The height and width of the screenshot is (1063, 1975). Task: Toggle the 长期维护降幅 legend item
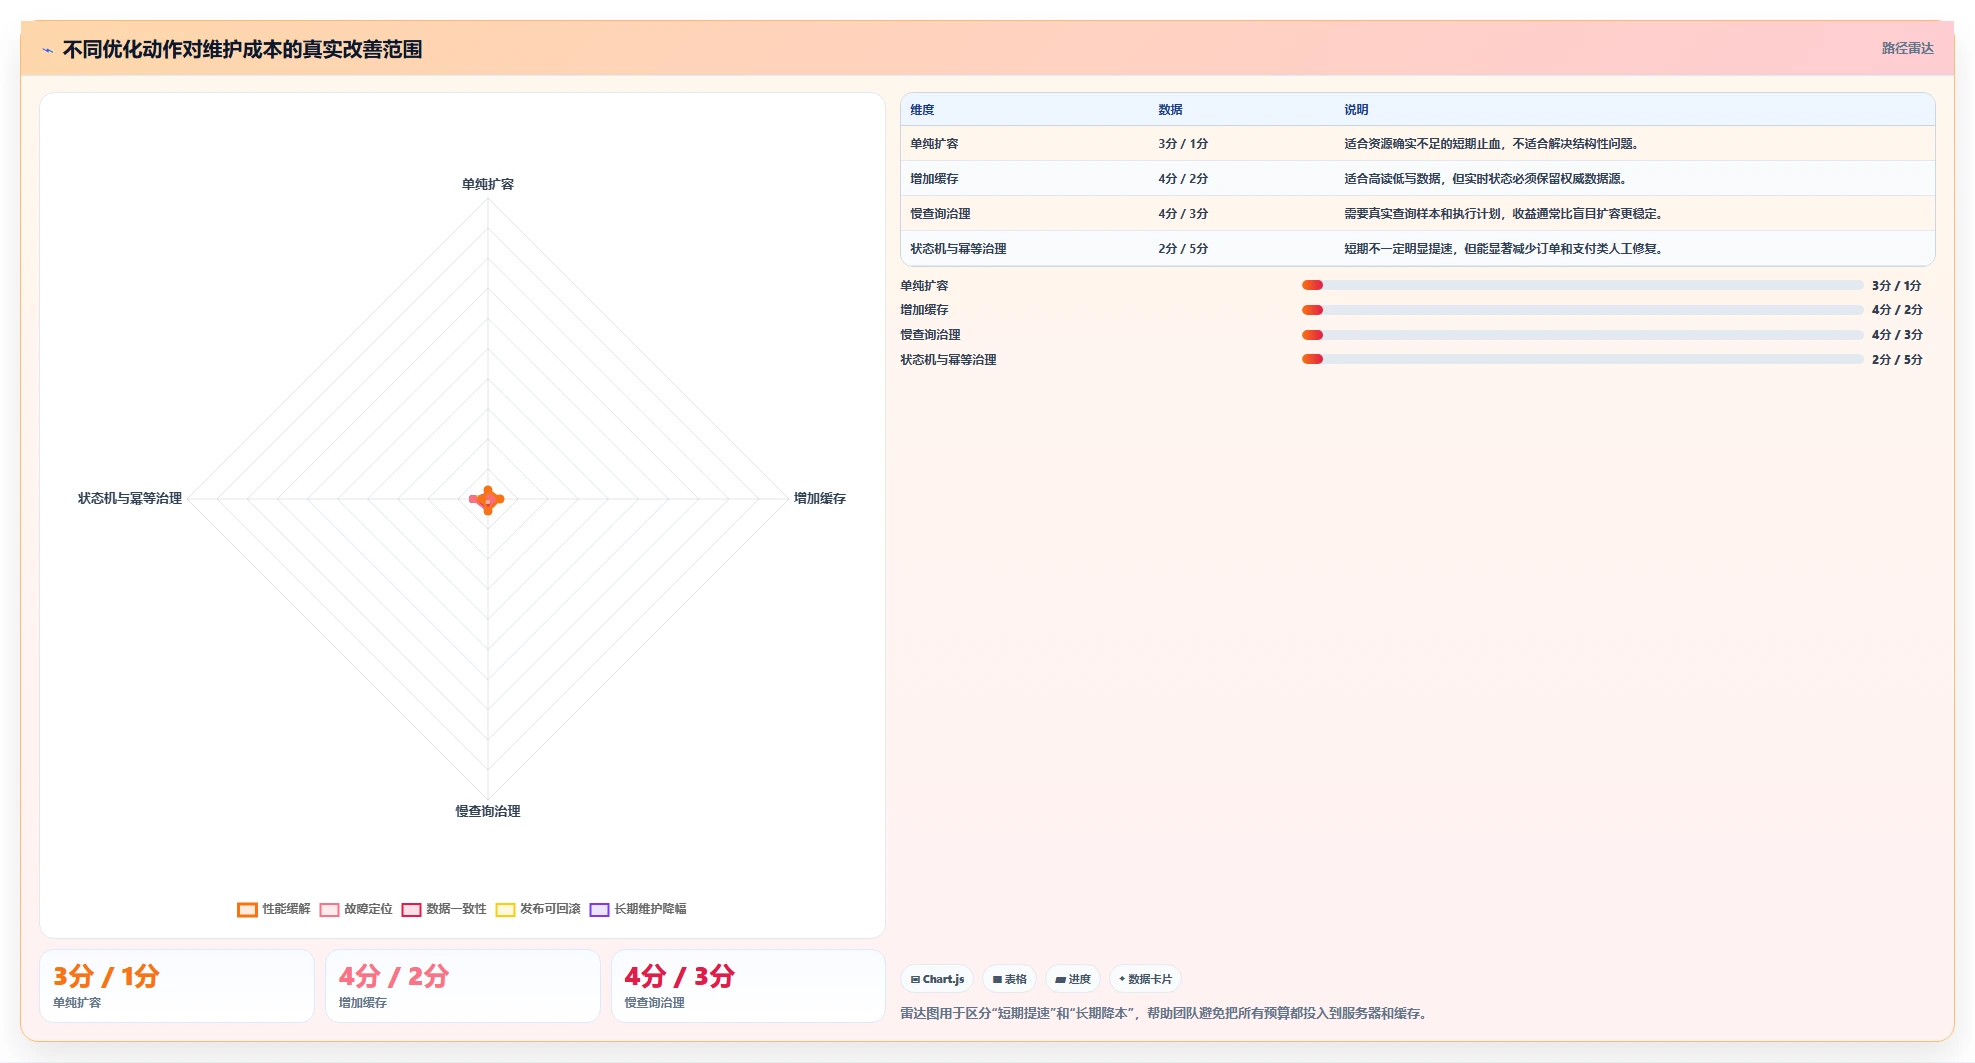pos(638,909)
